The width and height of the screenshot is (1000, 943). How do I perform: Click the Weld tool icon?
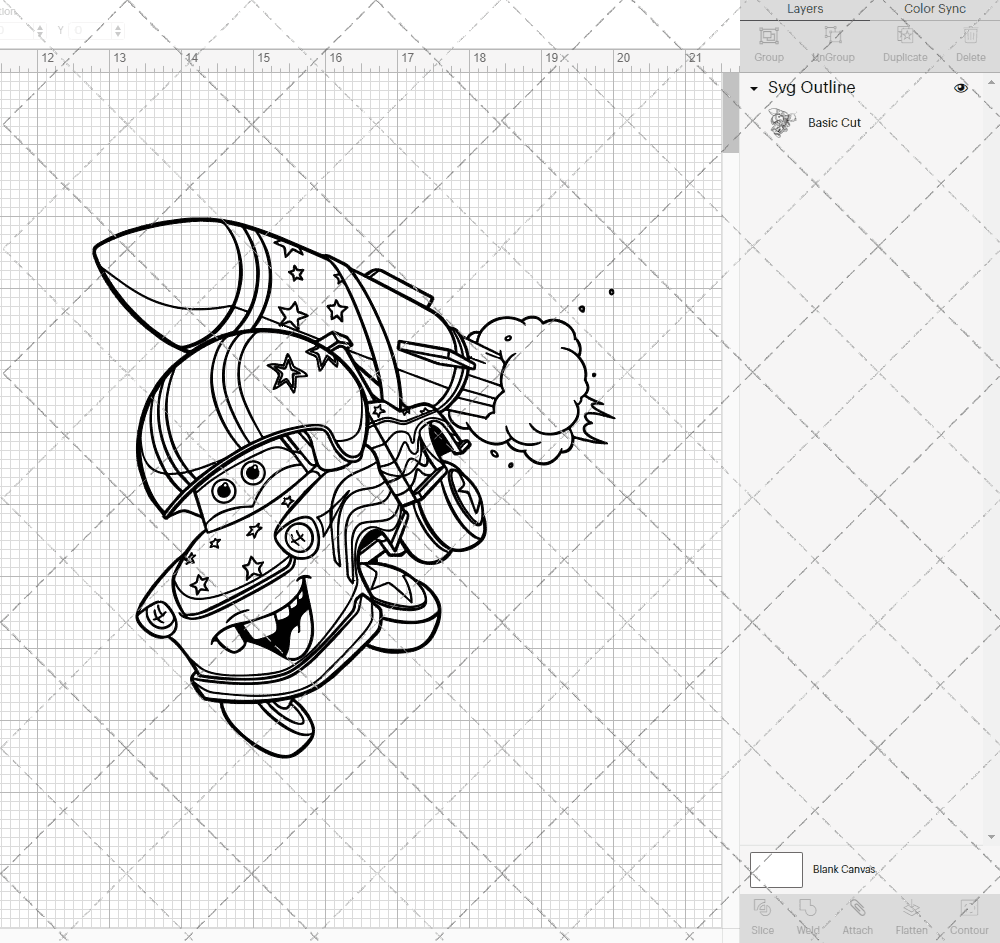coord(807,908)
